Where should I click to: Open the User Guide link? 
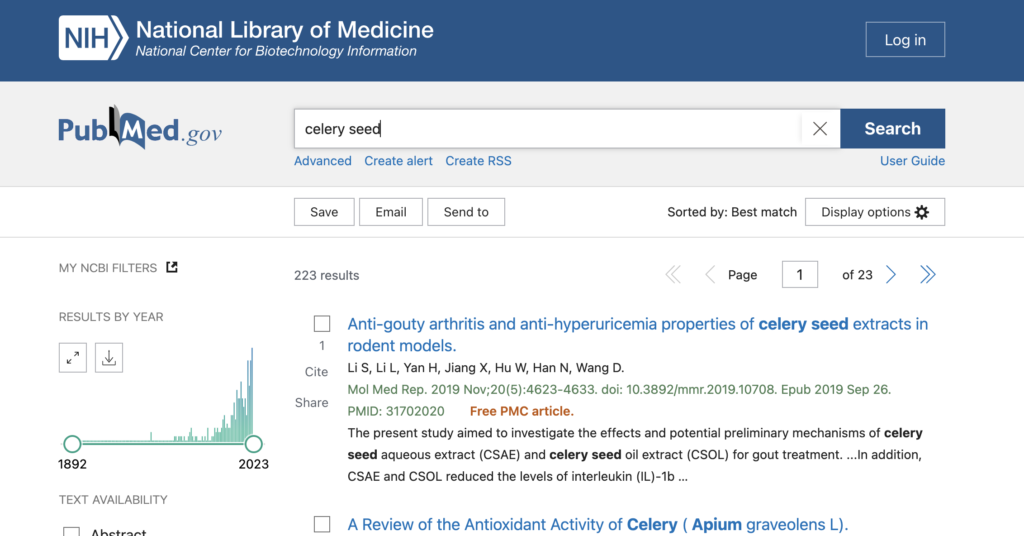[912, 161]
